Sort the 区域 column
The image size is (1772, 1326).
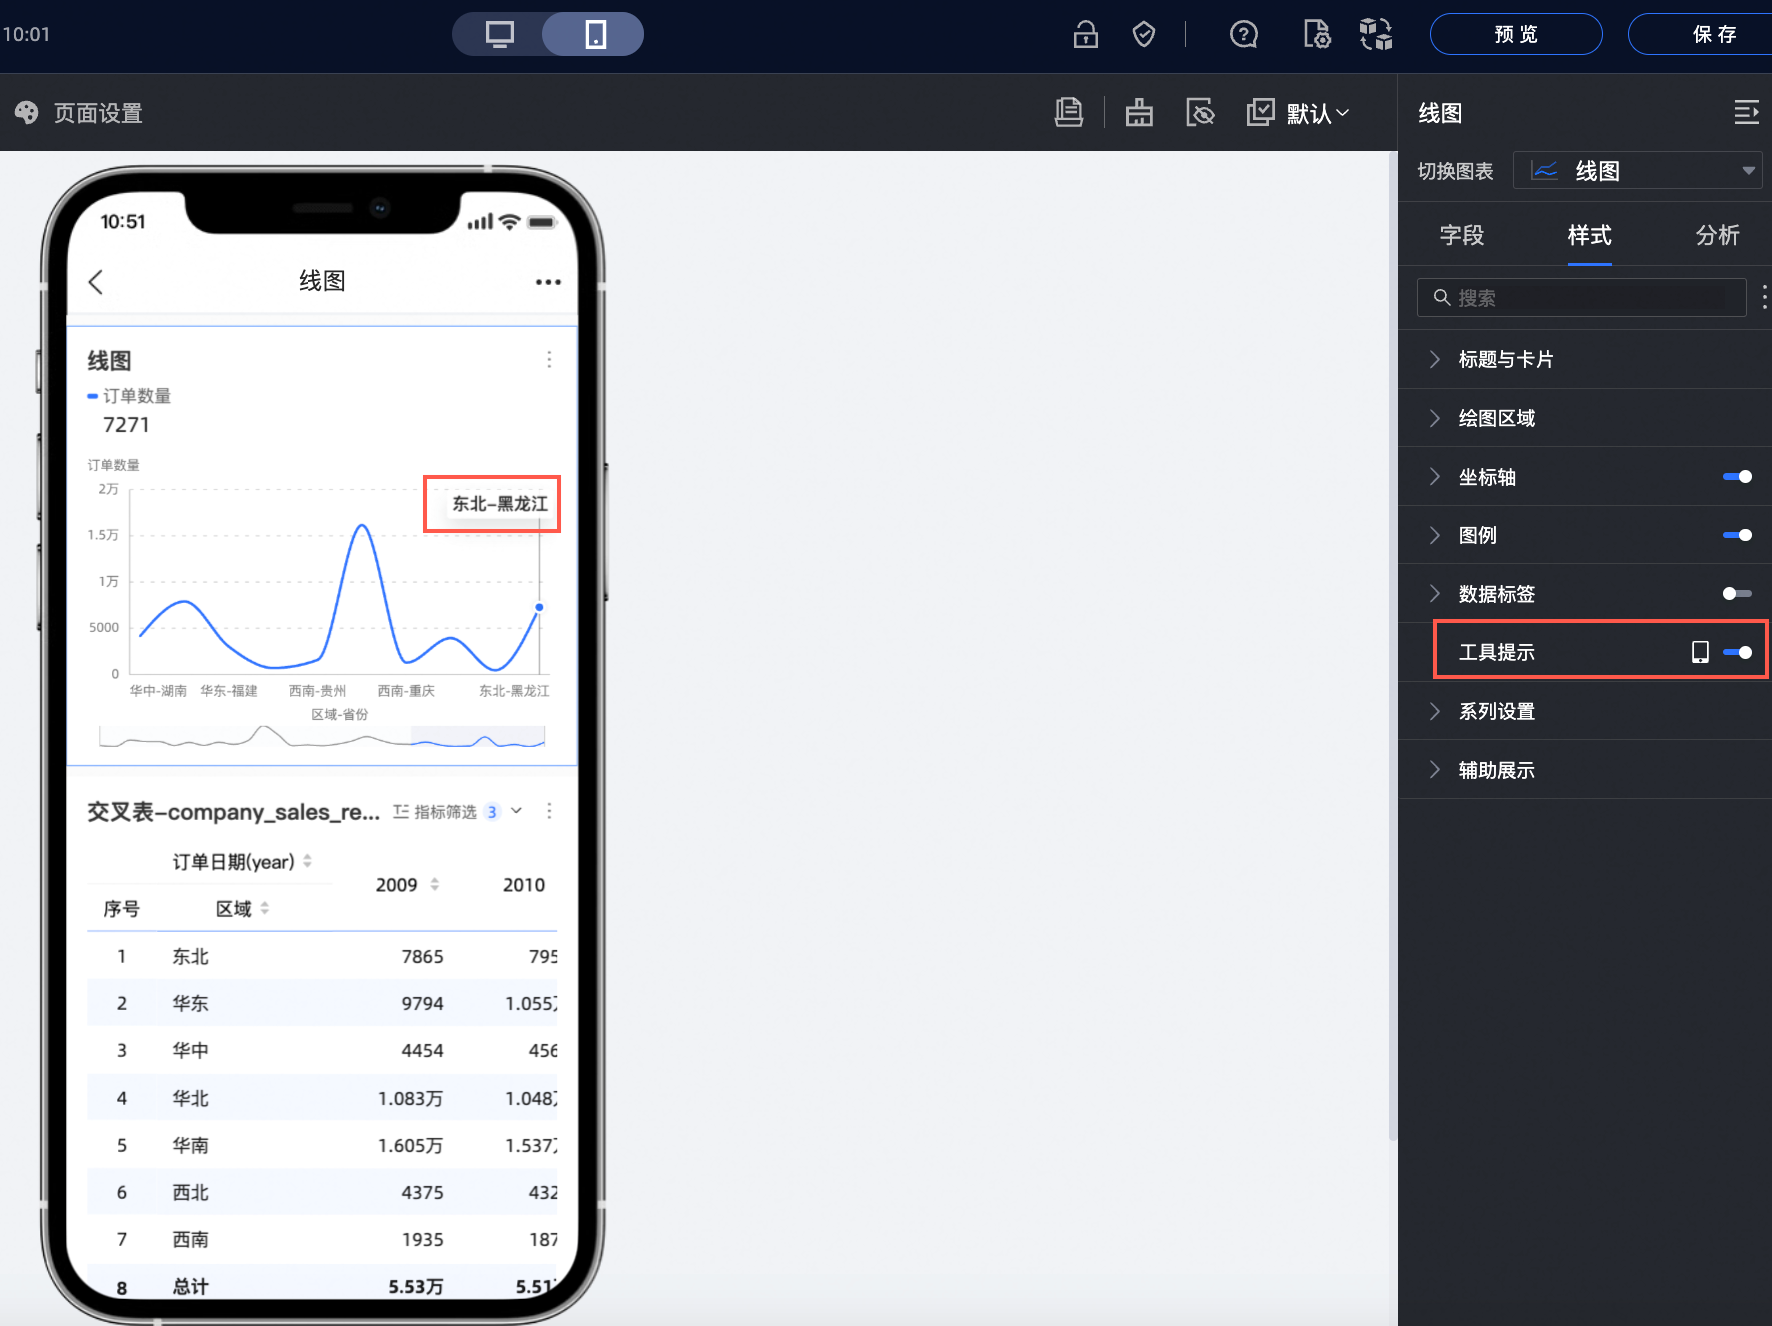coord(265,908)
